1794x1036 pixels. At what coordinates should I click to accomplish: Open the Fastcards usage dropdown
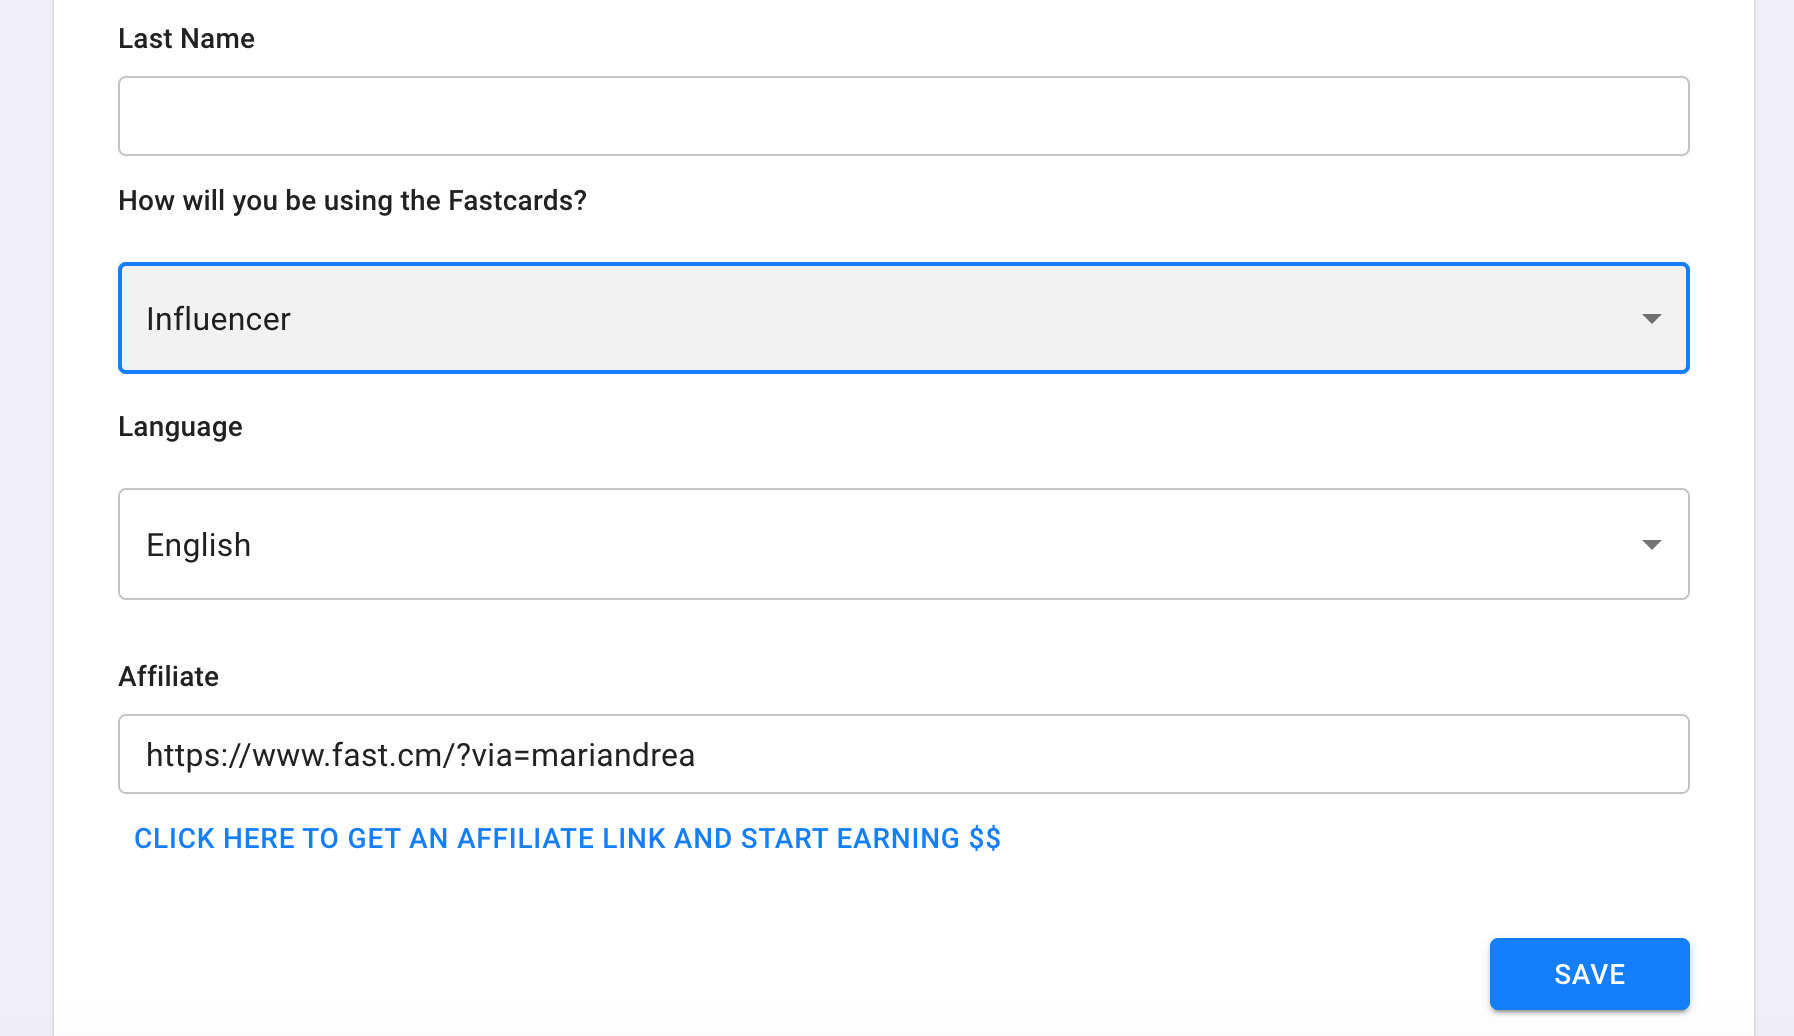(x=903, y=318)
